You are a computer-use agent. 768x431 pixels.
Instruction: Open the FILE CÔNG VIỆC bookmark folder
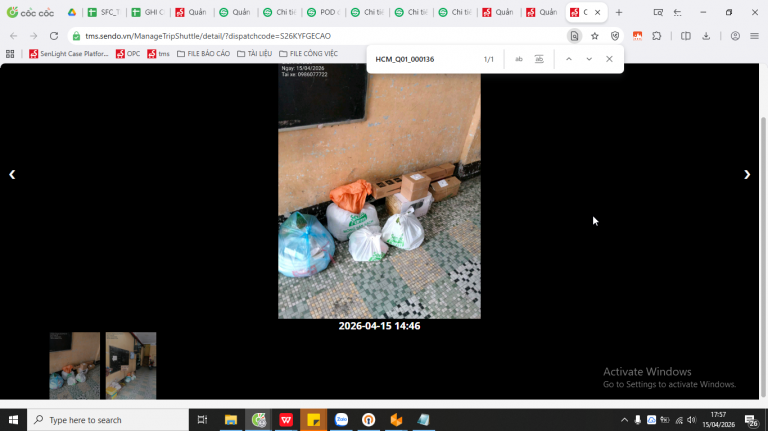tap(309, 54)
